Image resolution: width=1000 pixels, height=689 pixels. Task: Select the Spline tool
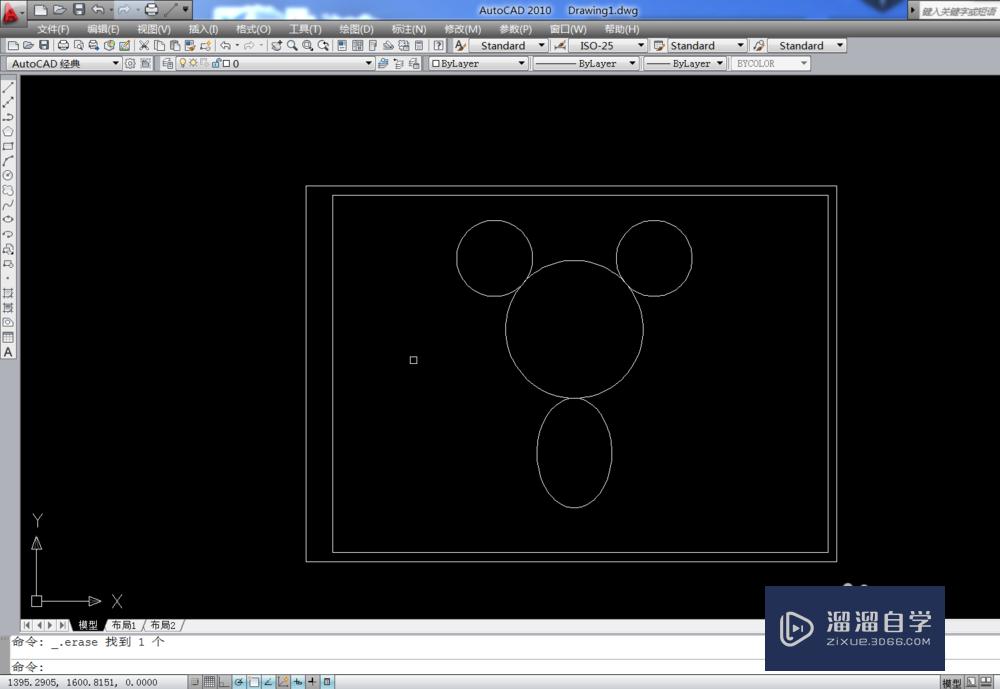(8, 204)
